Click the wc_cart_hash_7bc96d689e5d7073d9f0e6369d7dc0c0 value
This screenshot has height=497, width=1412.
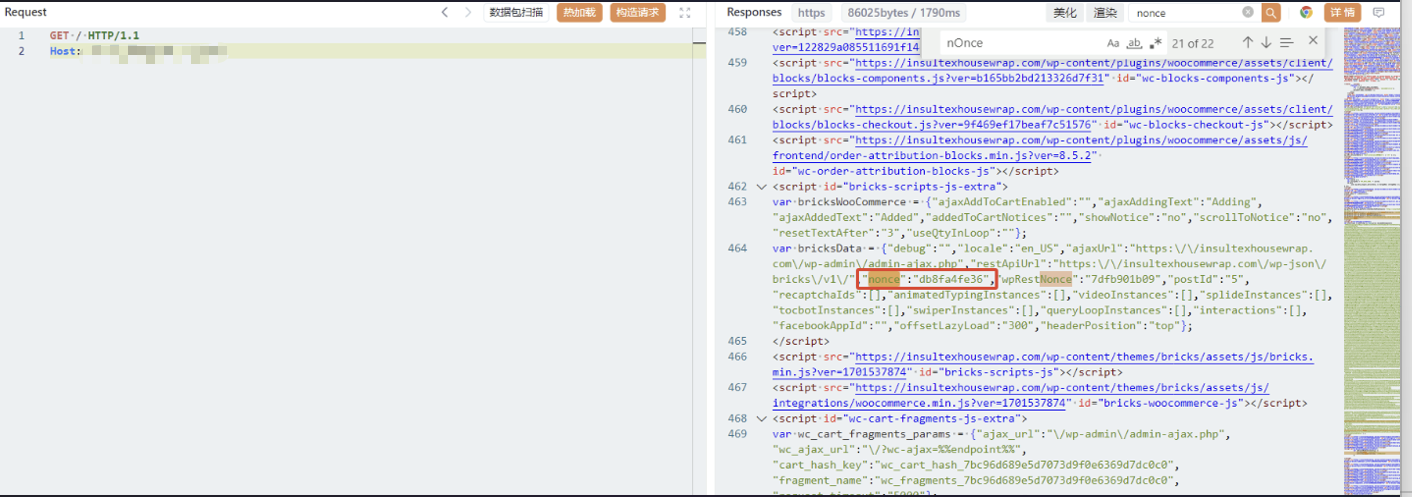pos(1022,466)
